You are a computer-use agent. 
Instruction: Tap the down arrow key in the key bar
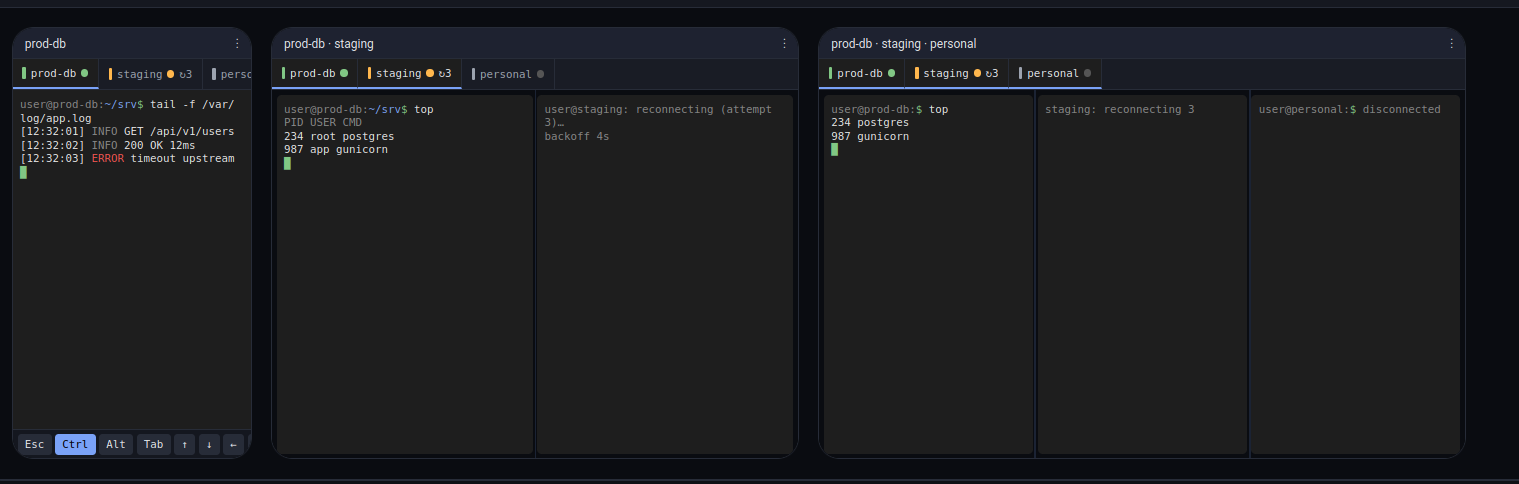209,444
